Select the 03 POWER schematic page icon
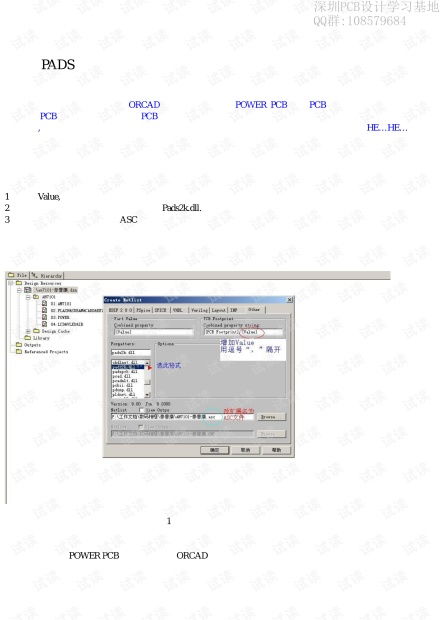This screenshot has width=440, height=620. 45,317
